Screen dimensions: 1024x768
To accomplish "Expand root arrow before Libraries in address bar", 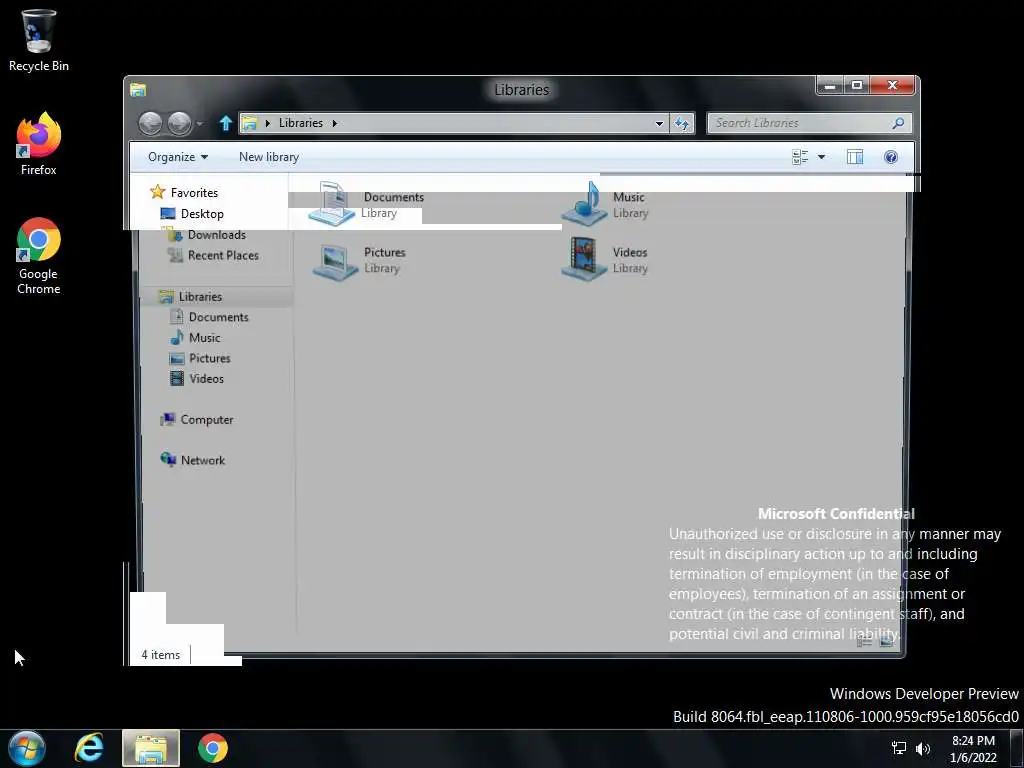I will (x=267, y=123).
